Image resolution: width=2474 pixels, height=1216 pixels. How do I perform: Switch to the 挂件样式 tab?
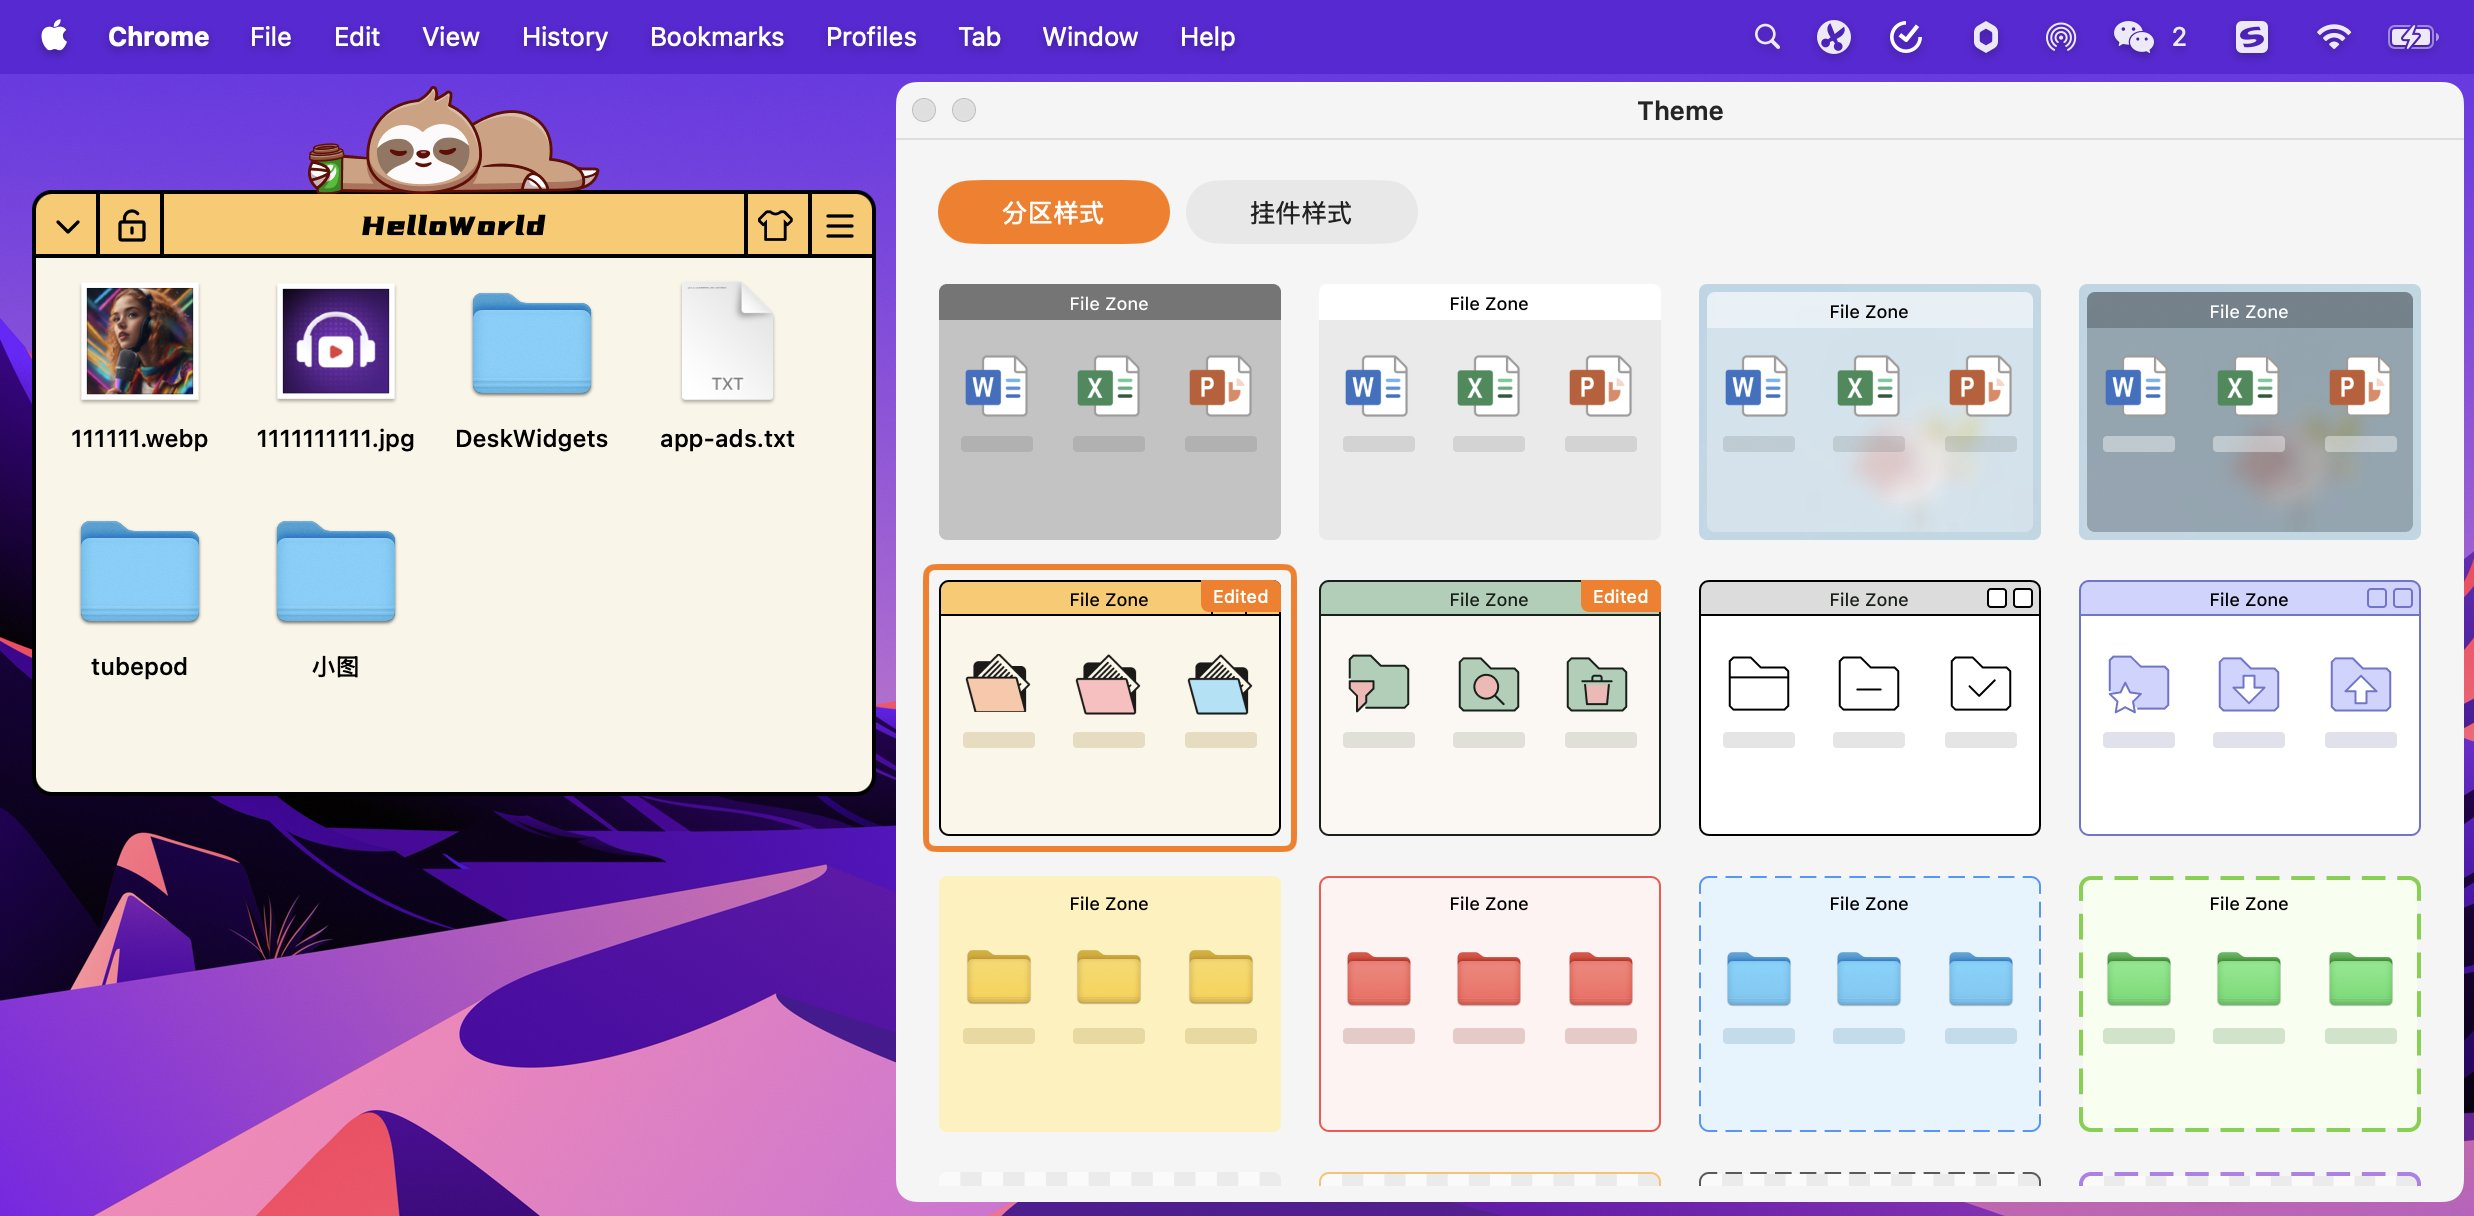pos(1300,212)
